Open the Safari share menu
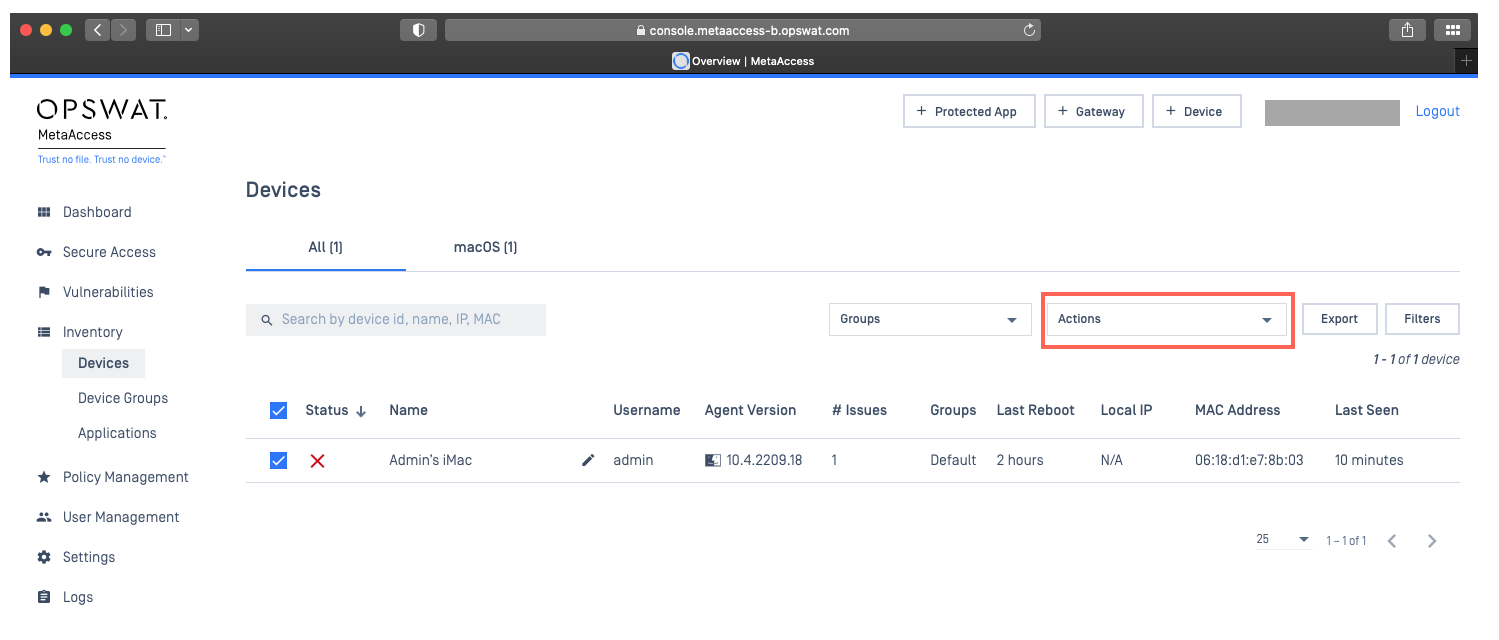 (x=1407, y=30)
